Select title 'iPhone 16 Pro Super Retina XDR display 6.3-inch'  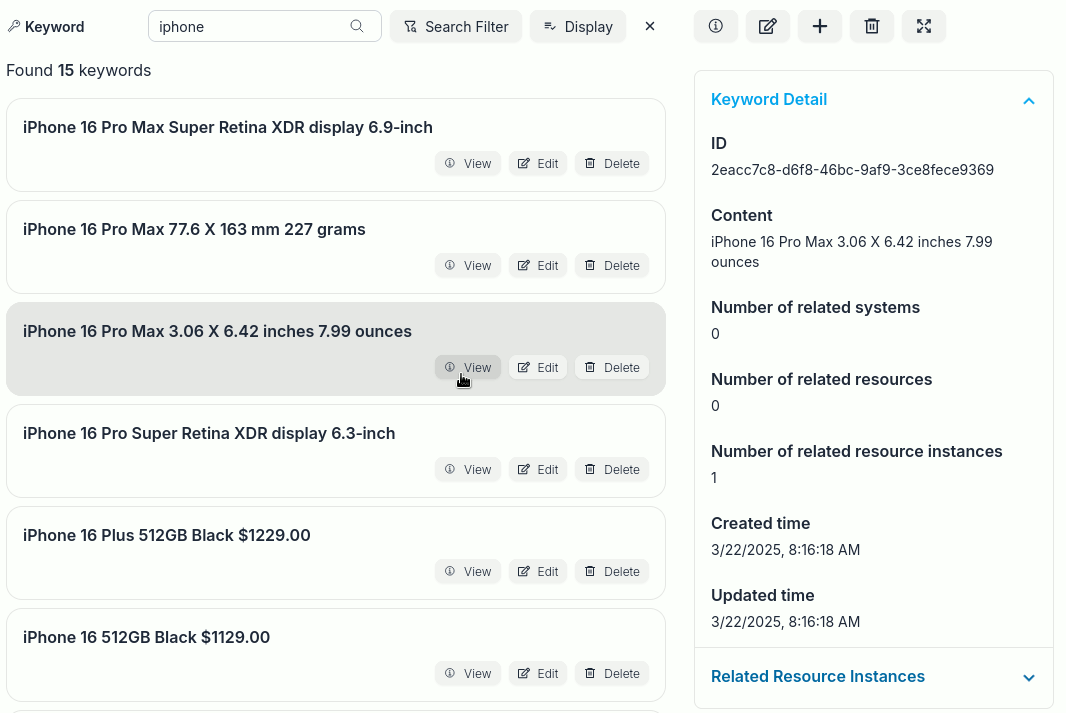[209, 434]
